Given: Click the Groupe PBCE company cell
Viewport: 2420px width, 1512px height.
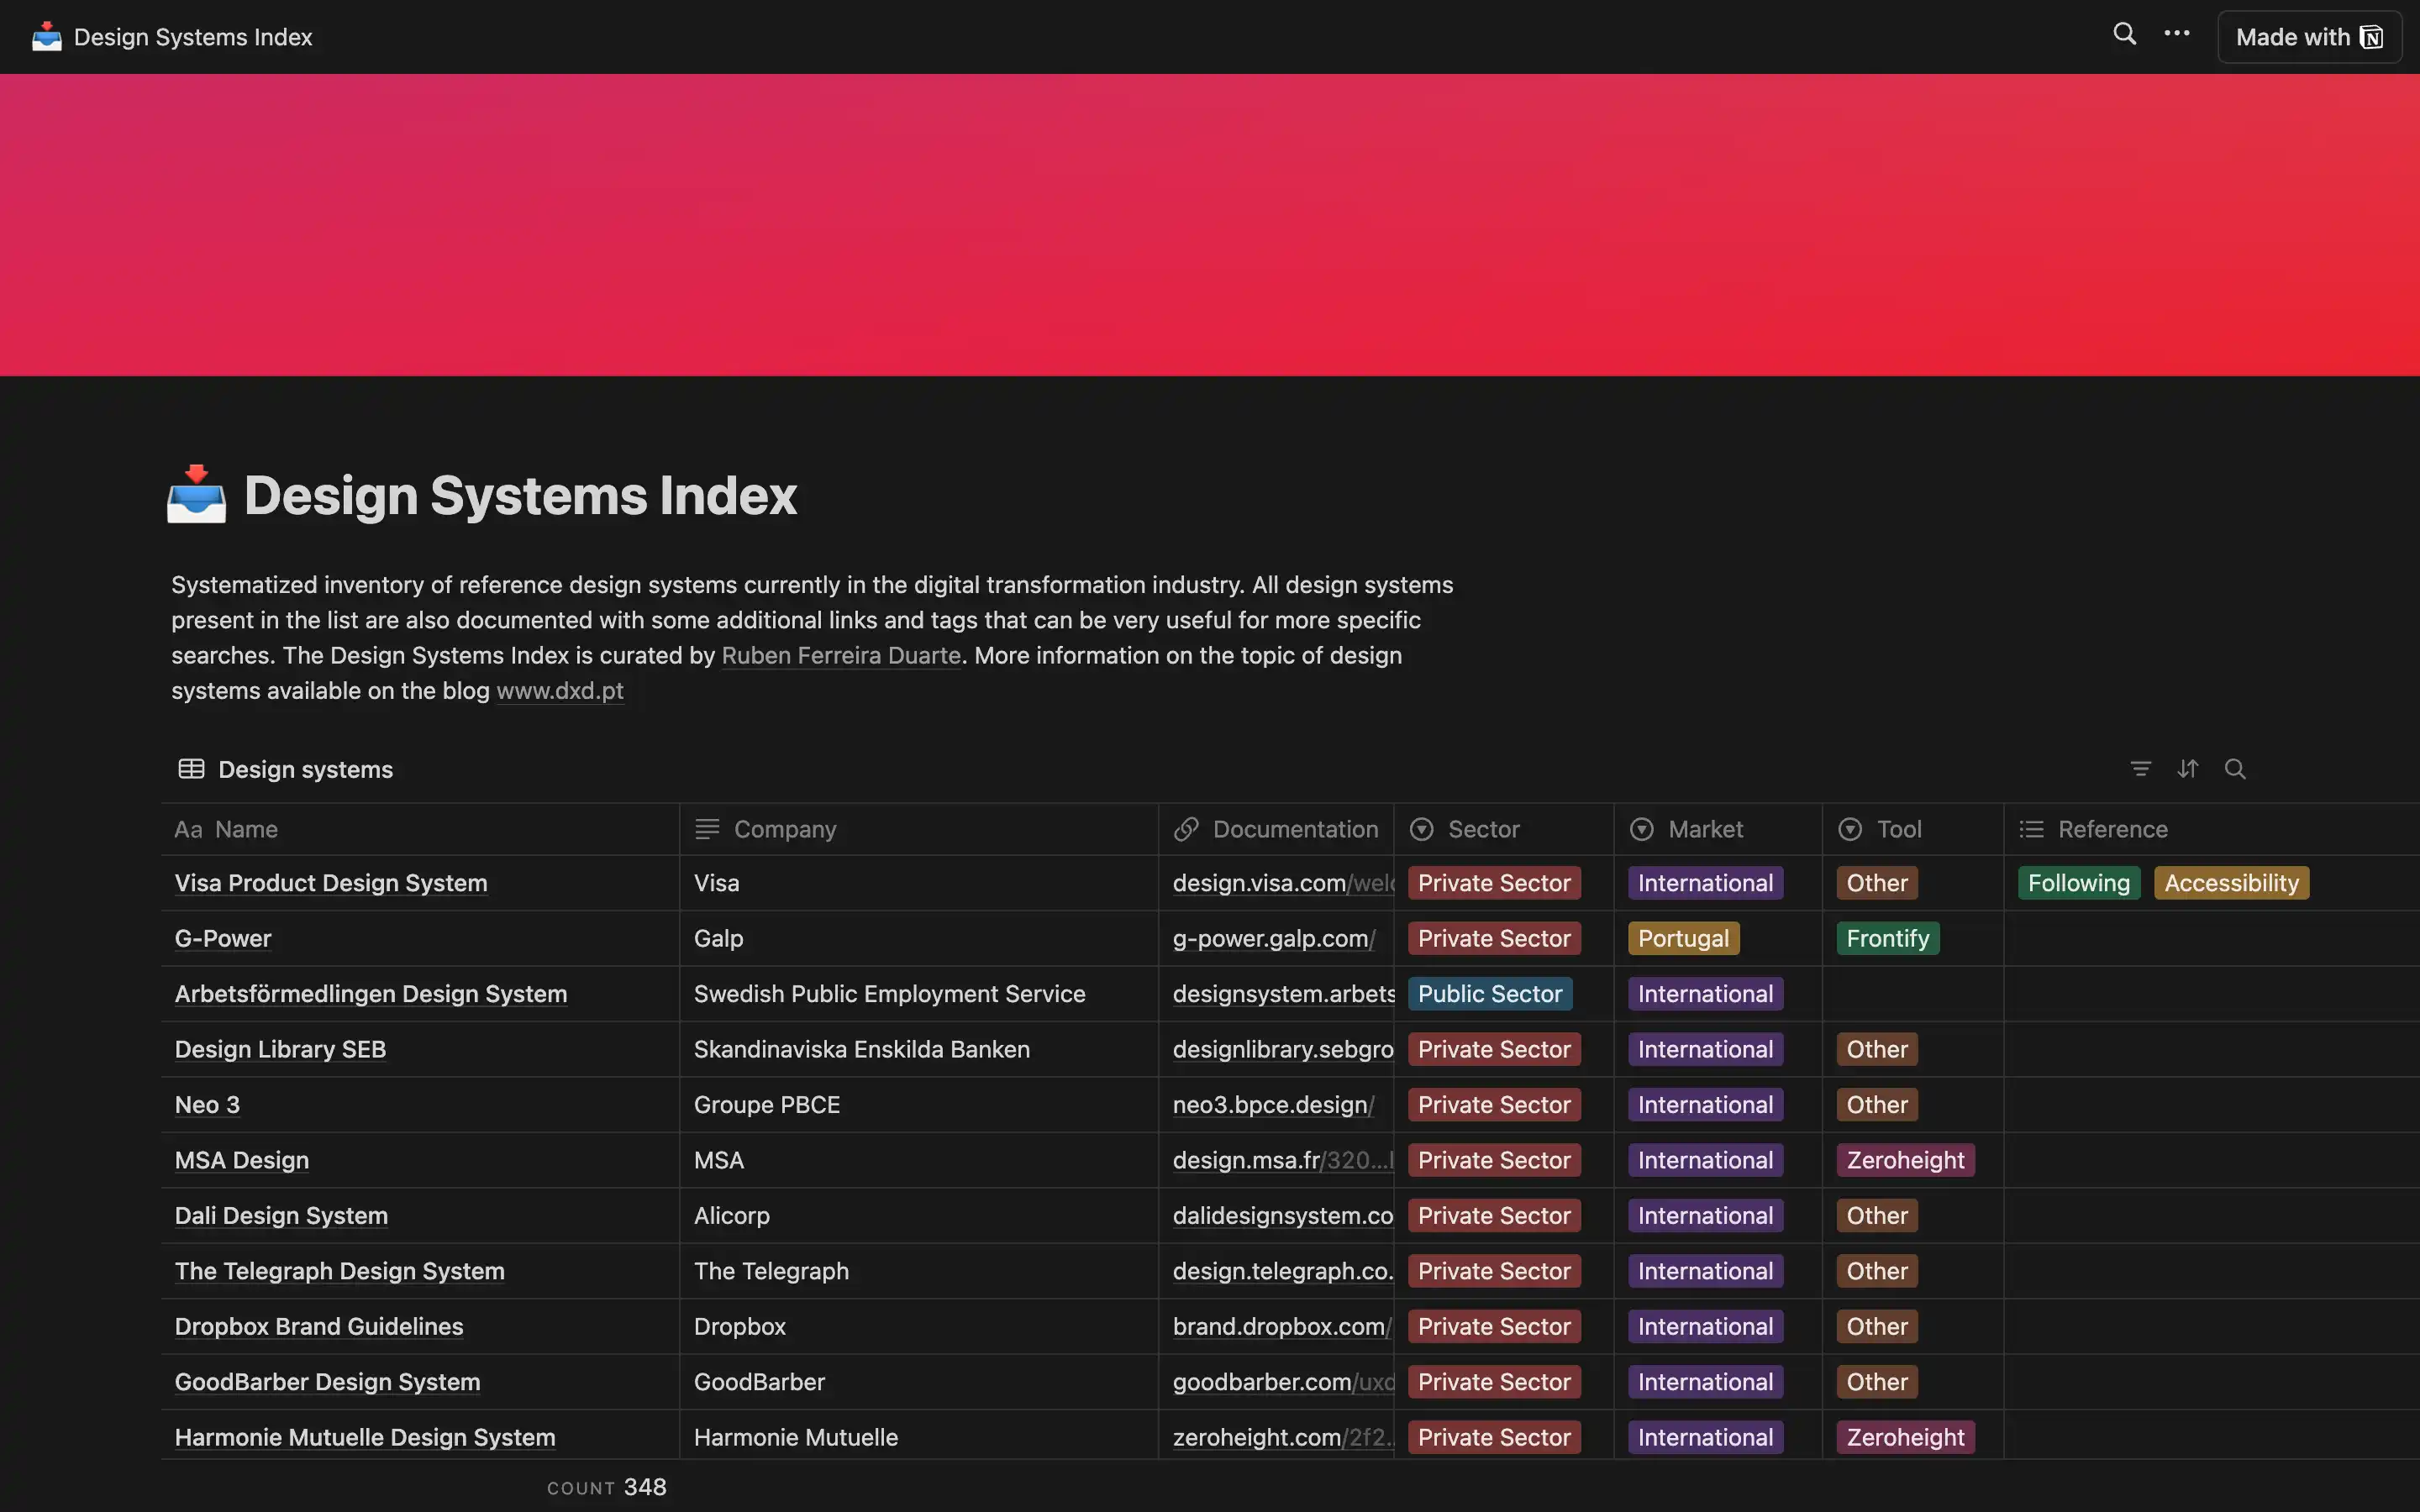Looking at the screenshot, I should [919, 1105].
